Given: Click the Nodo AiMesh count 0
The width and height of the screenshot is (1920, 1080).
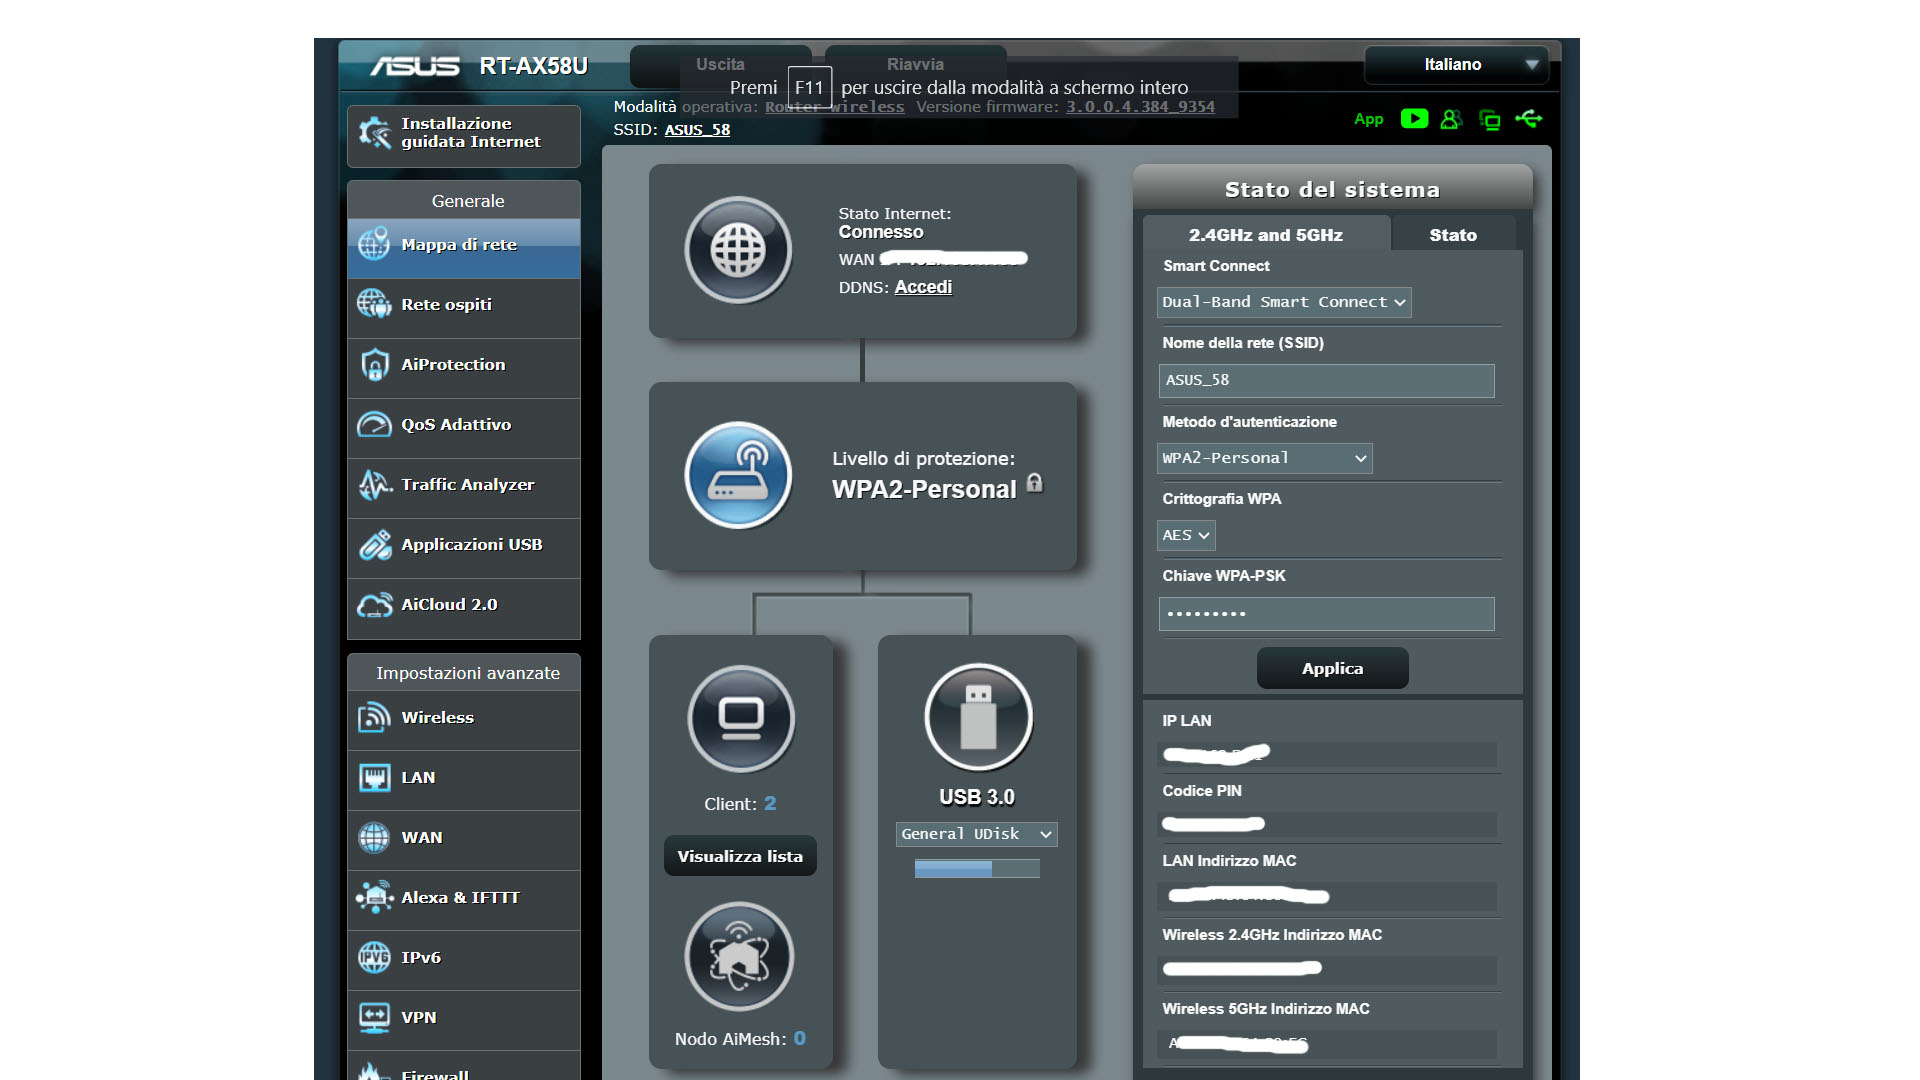Looking at the screenshot, I should coord(800,1039).
